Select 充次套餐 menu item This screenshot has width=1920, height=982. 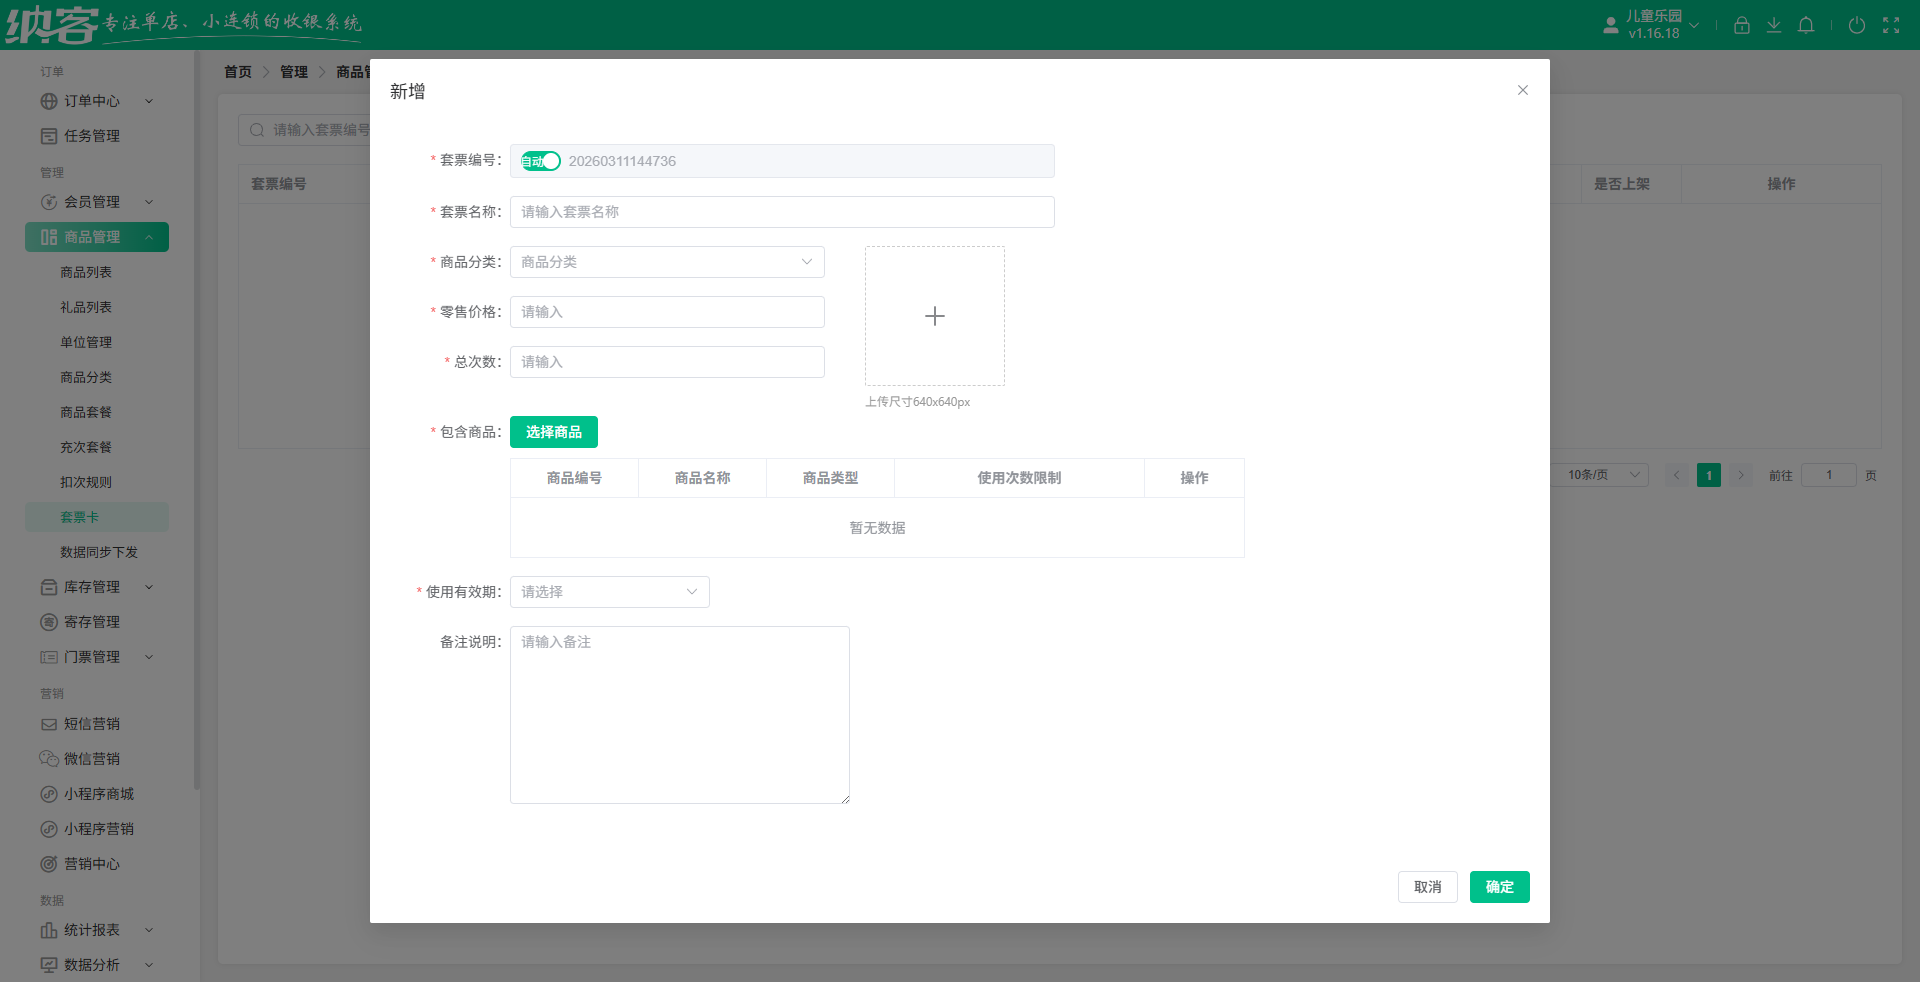86,447
